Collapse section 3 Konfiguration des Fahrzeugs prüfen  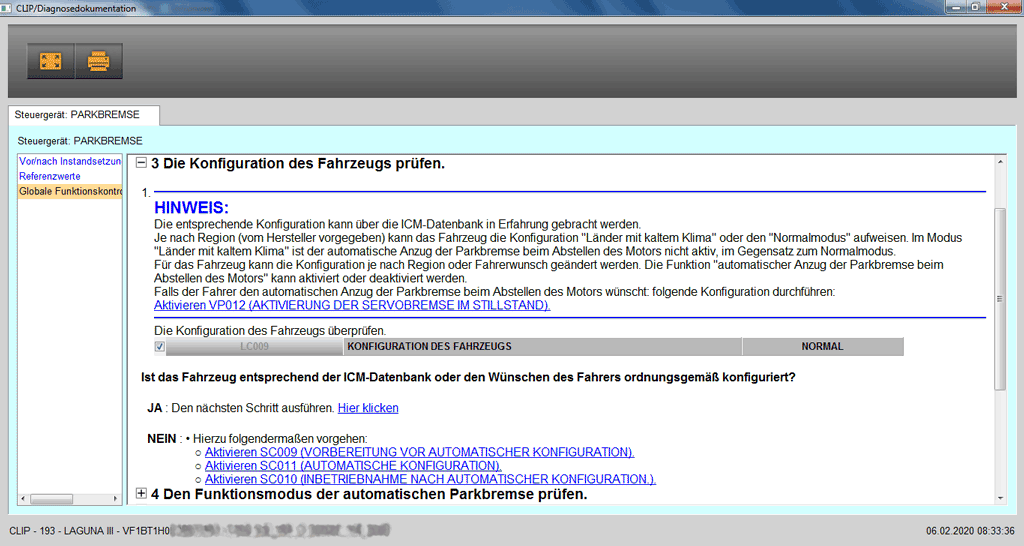click(141, 163)
